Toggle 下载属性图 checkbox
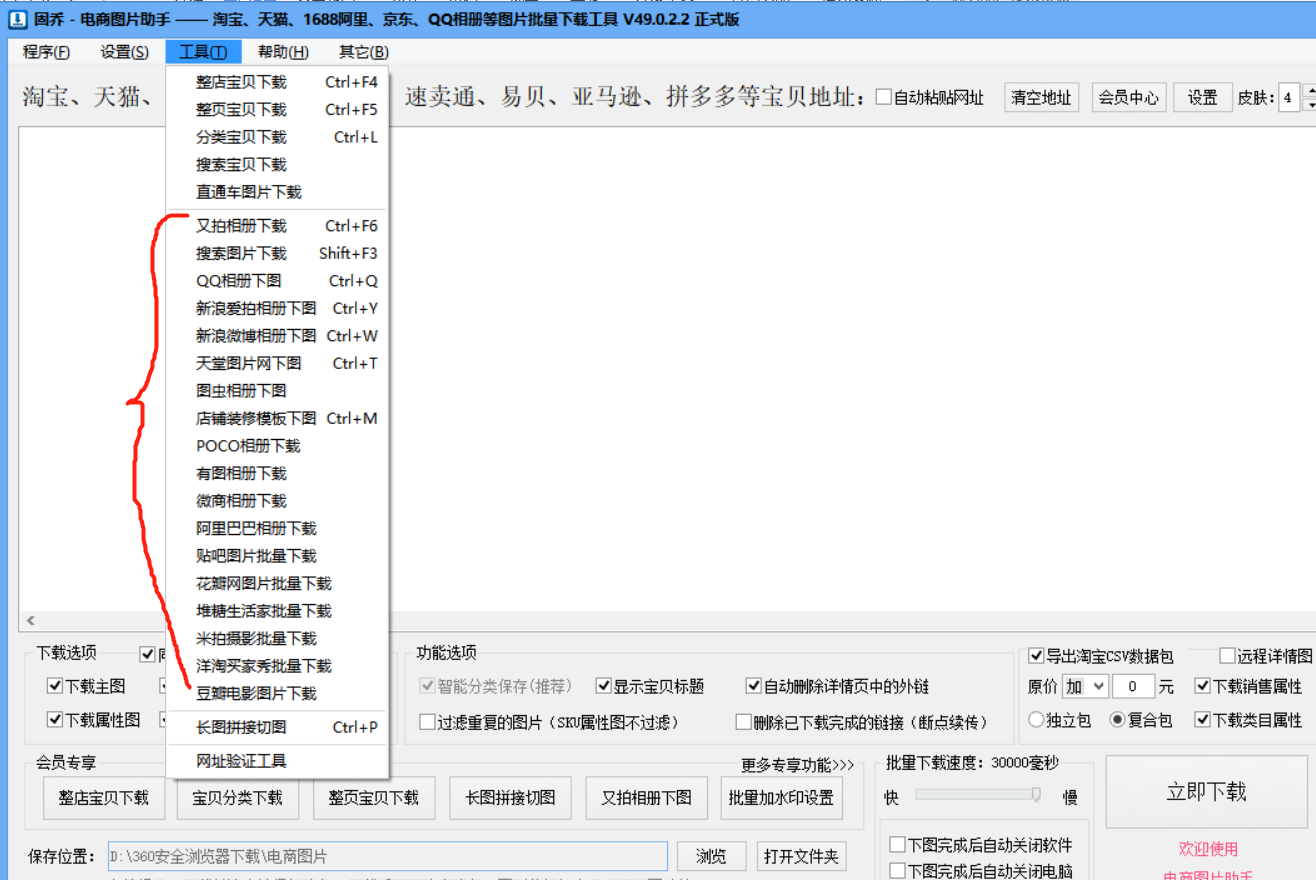Viewport: 1316px width, 880px height. click(x=55, y=720)
